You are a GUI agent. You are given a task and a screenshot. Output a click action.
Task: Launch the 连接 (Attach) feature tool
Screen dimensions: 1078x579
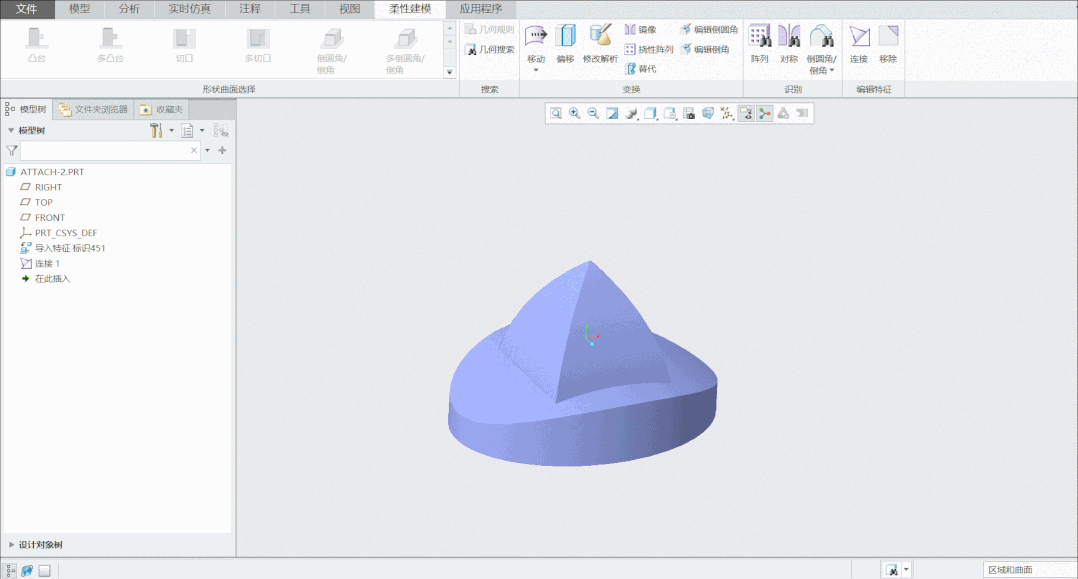859,44
